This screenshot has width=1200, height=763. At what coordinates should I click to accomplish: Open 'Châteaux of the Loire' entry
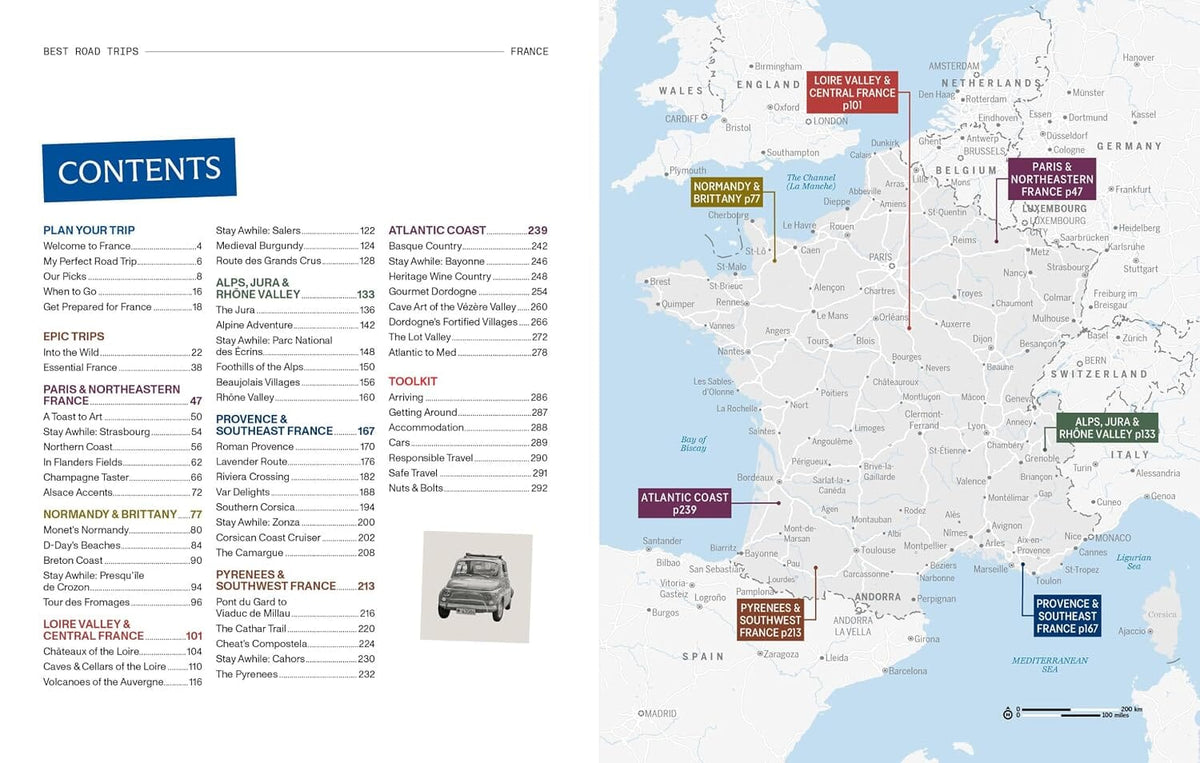[123, 652]
